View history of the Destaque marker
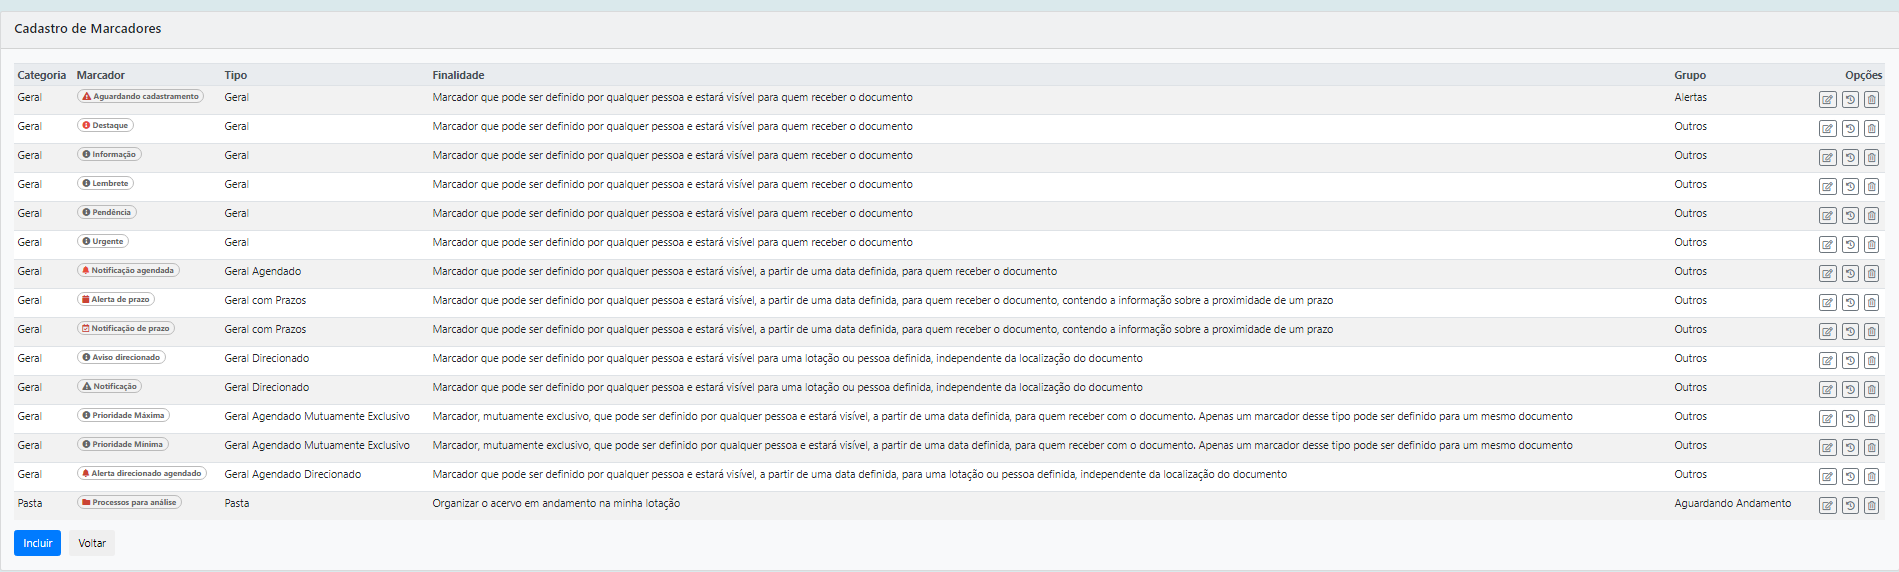 pyautogui.click(x=1850, y=129)
